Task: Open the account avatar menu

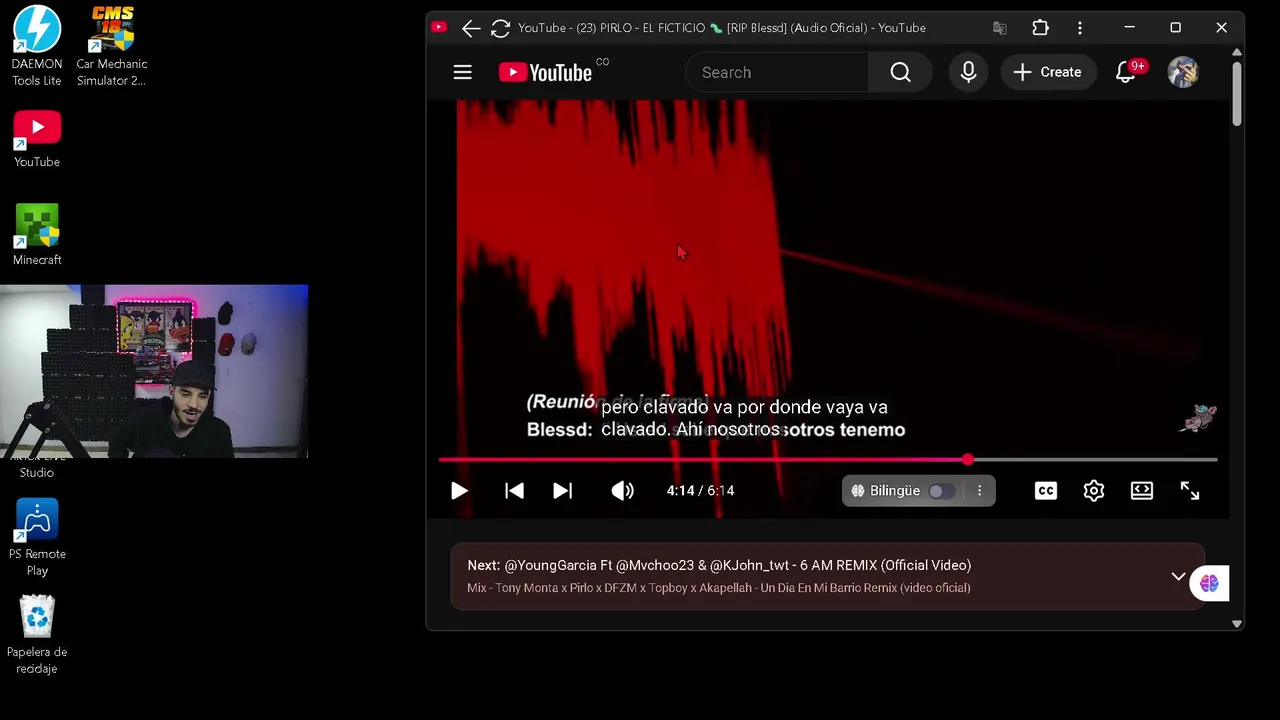Action: point(1183,72)
